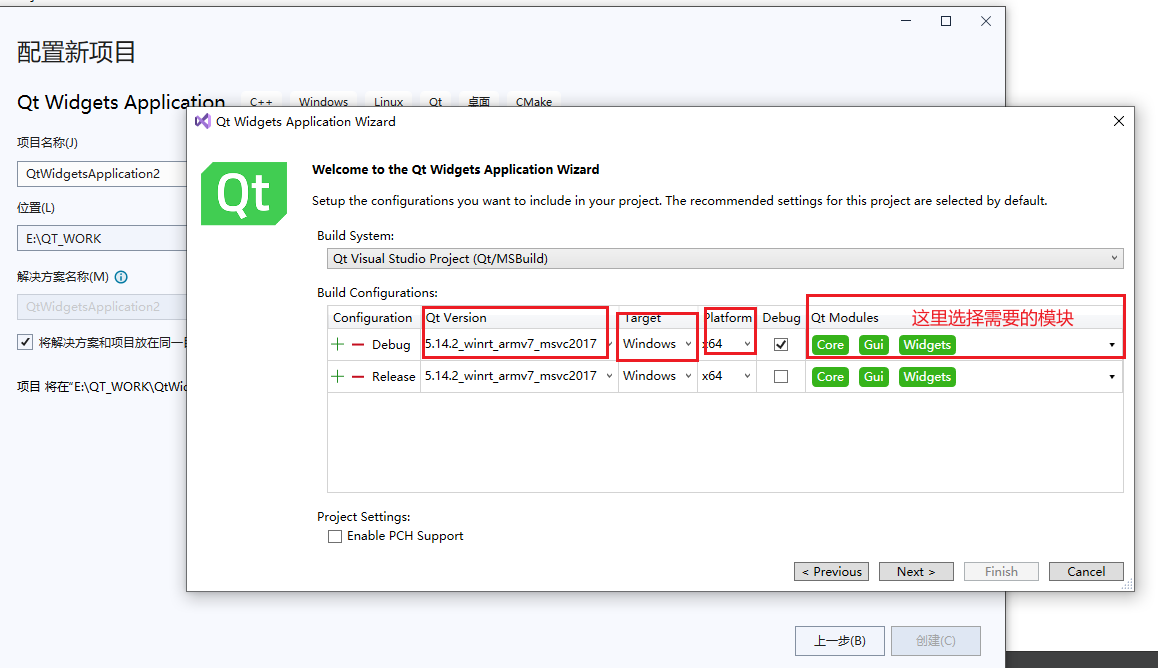
Task: Expand the Qt Modules list in the Release row
Action: coord(1111,377)
